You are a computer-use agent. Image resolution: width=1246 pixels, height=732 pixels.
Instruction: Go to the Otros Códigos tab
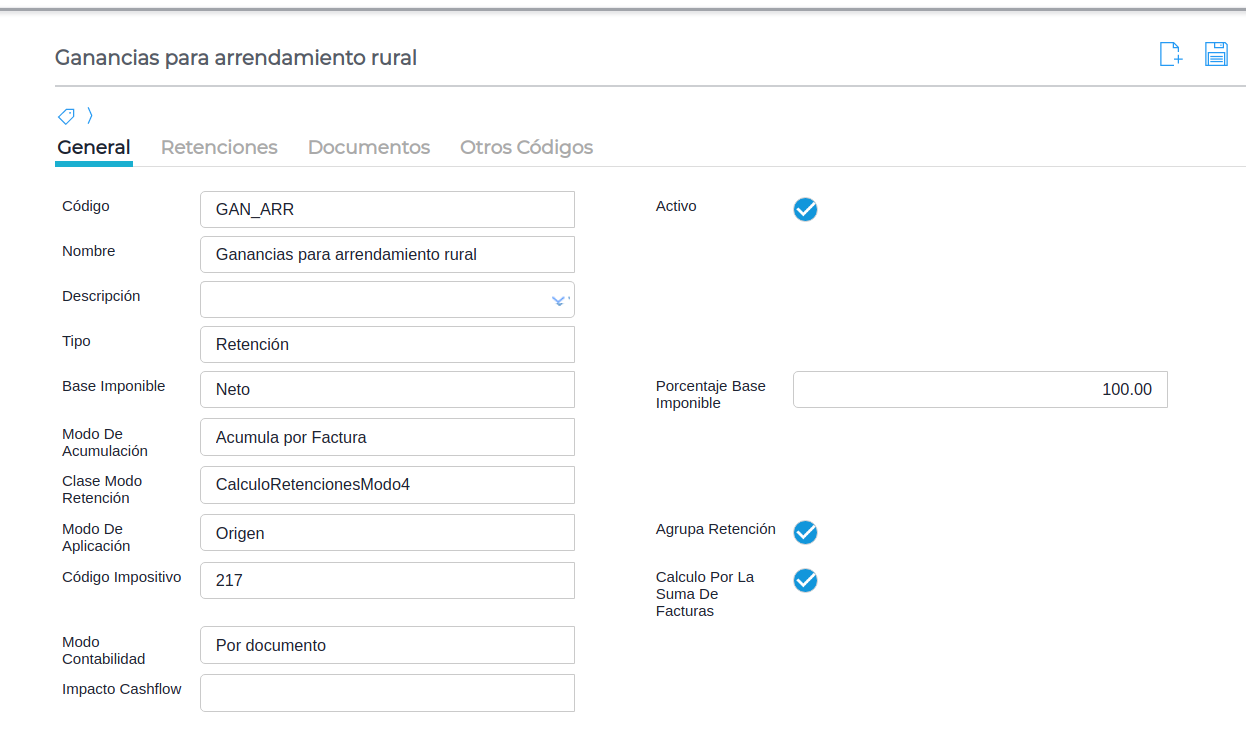pos(526,147)
